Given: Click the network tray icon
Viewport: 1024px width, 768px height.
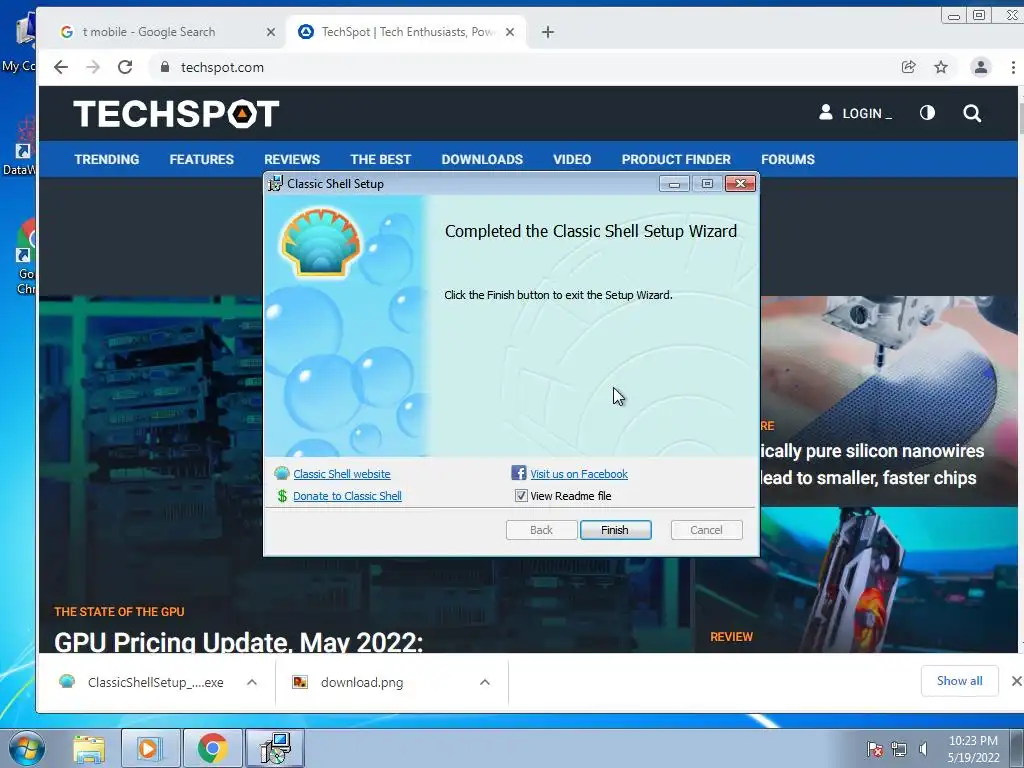Looking at the screenshot, I should [x=899, y=749].
